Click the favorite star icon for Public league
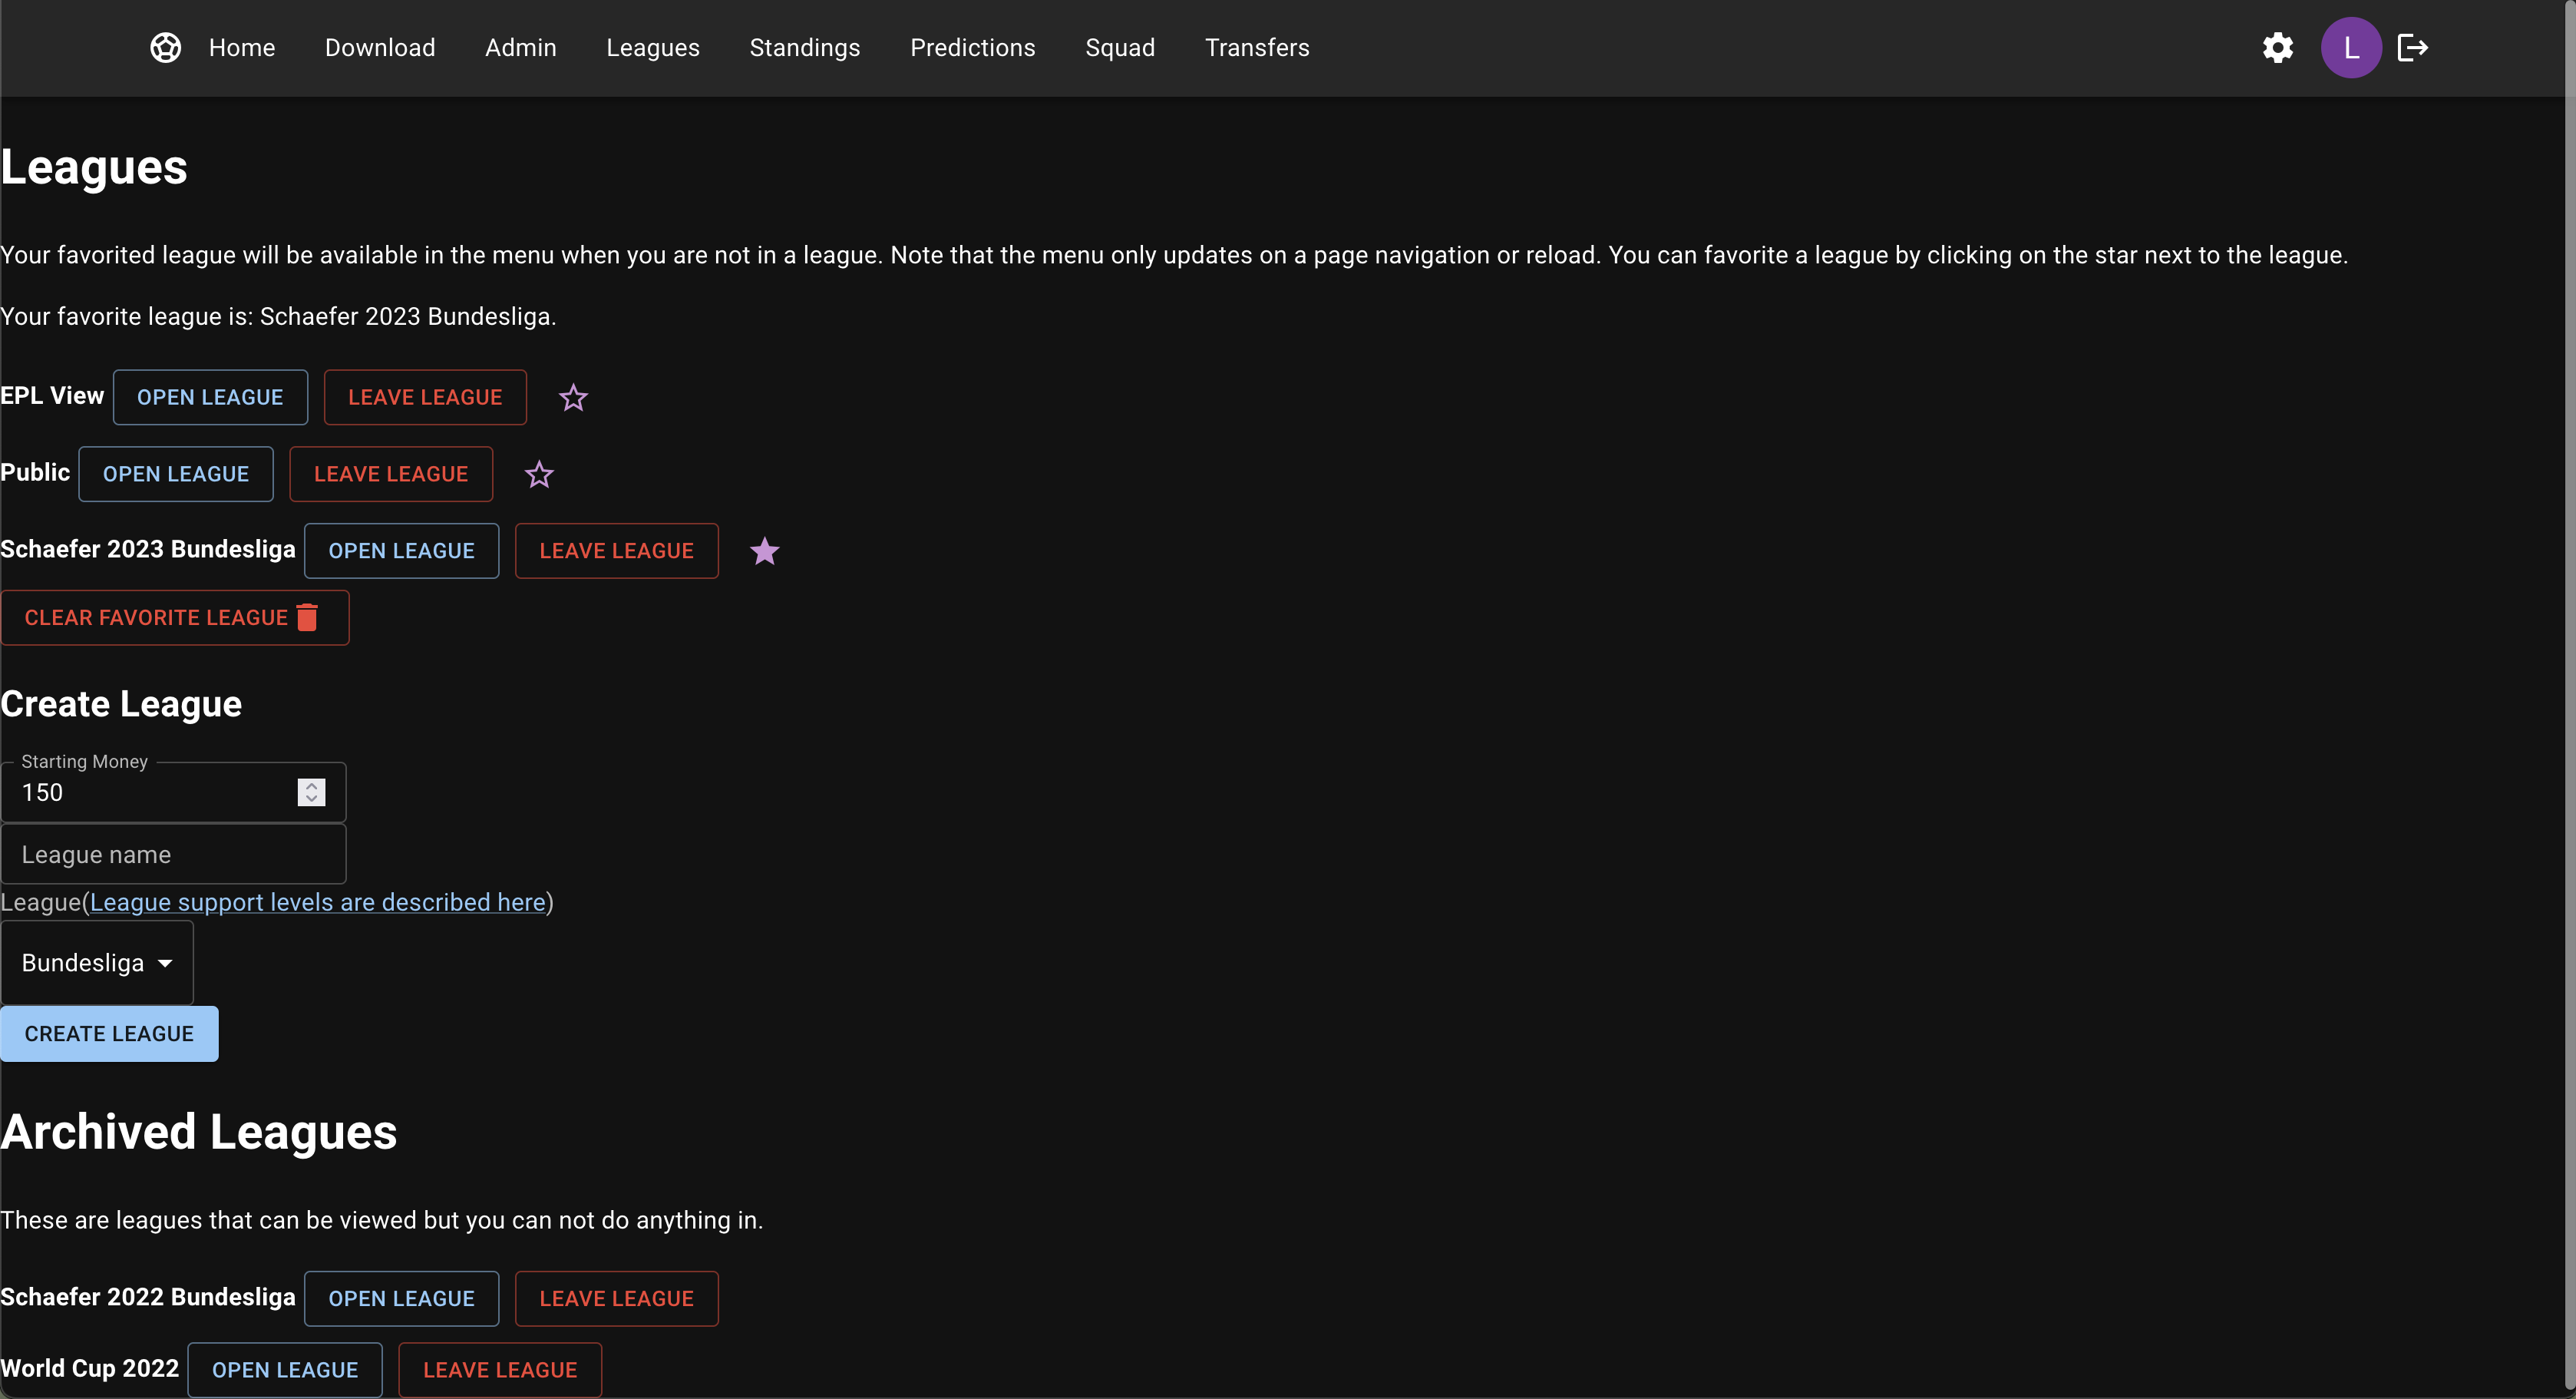2576x1399 pixels. pos(540,474)
